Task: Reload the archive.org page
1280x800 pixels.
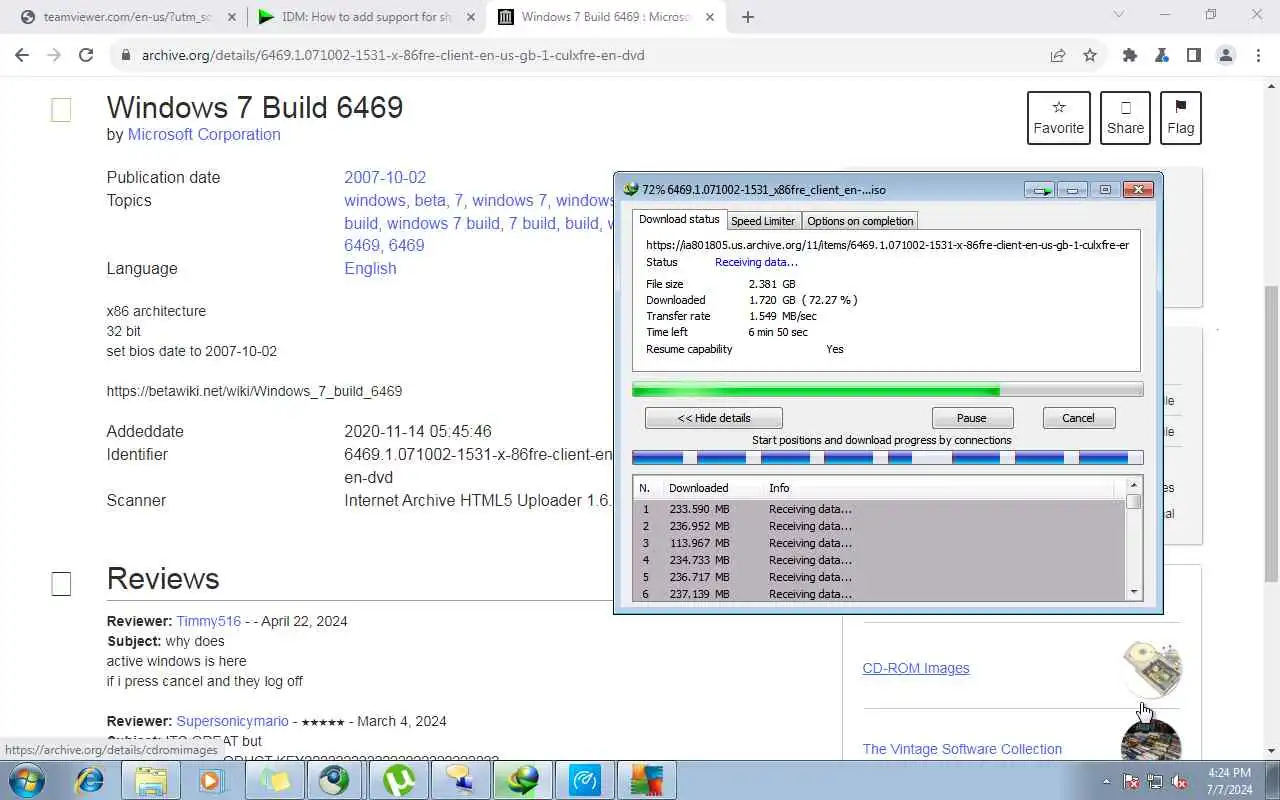Action: 86,55
